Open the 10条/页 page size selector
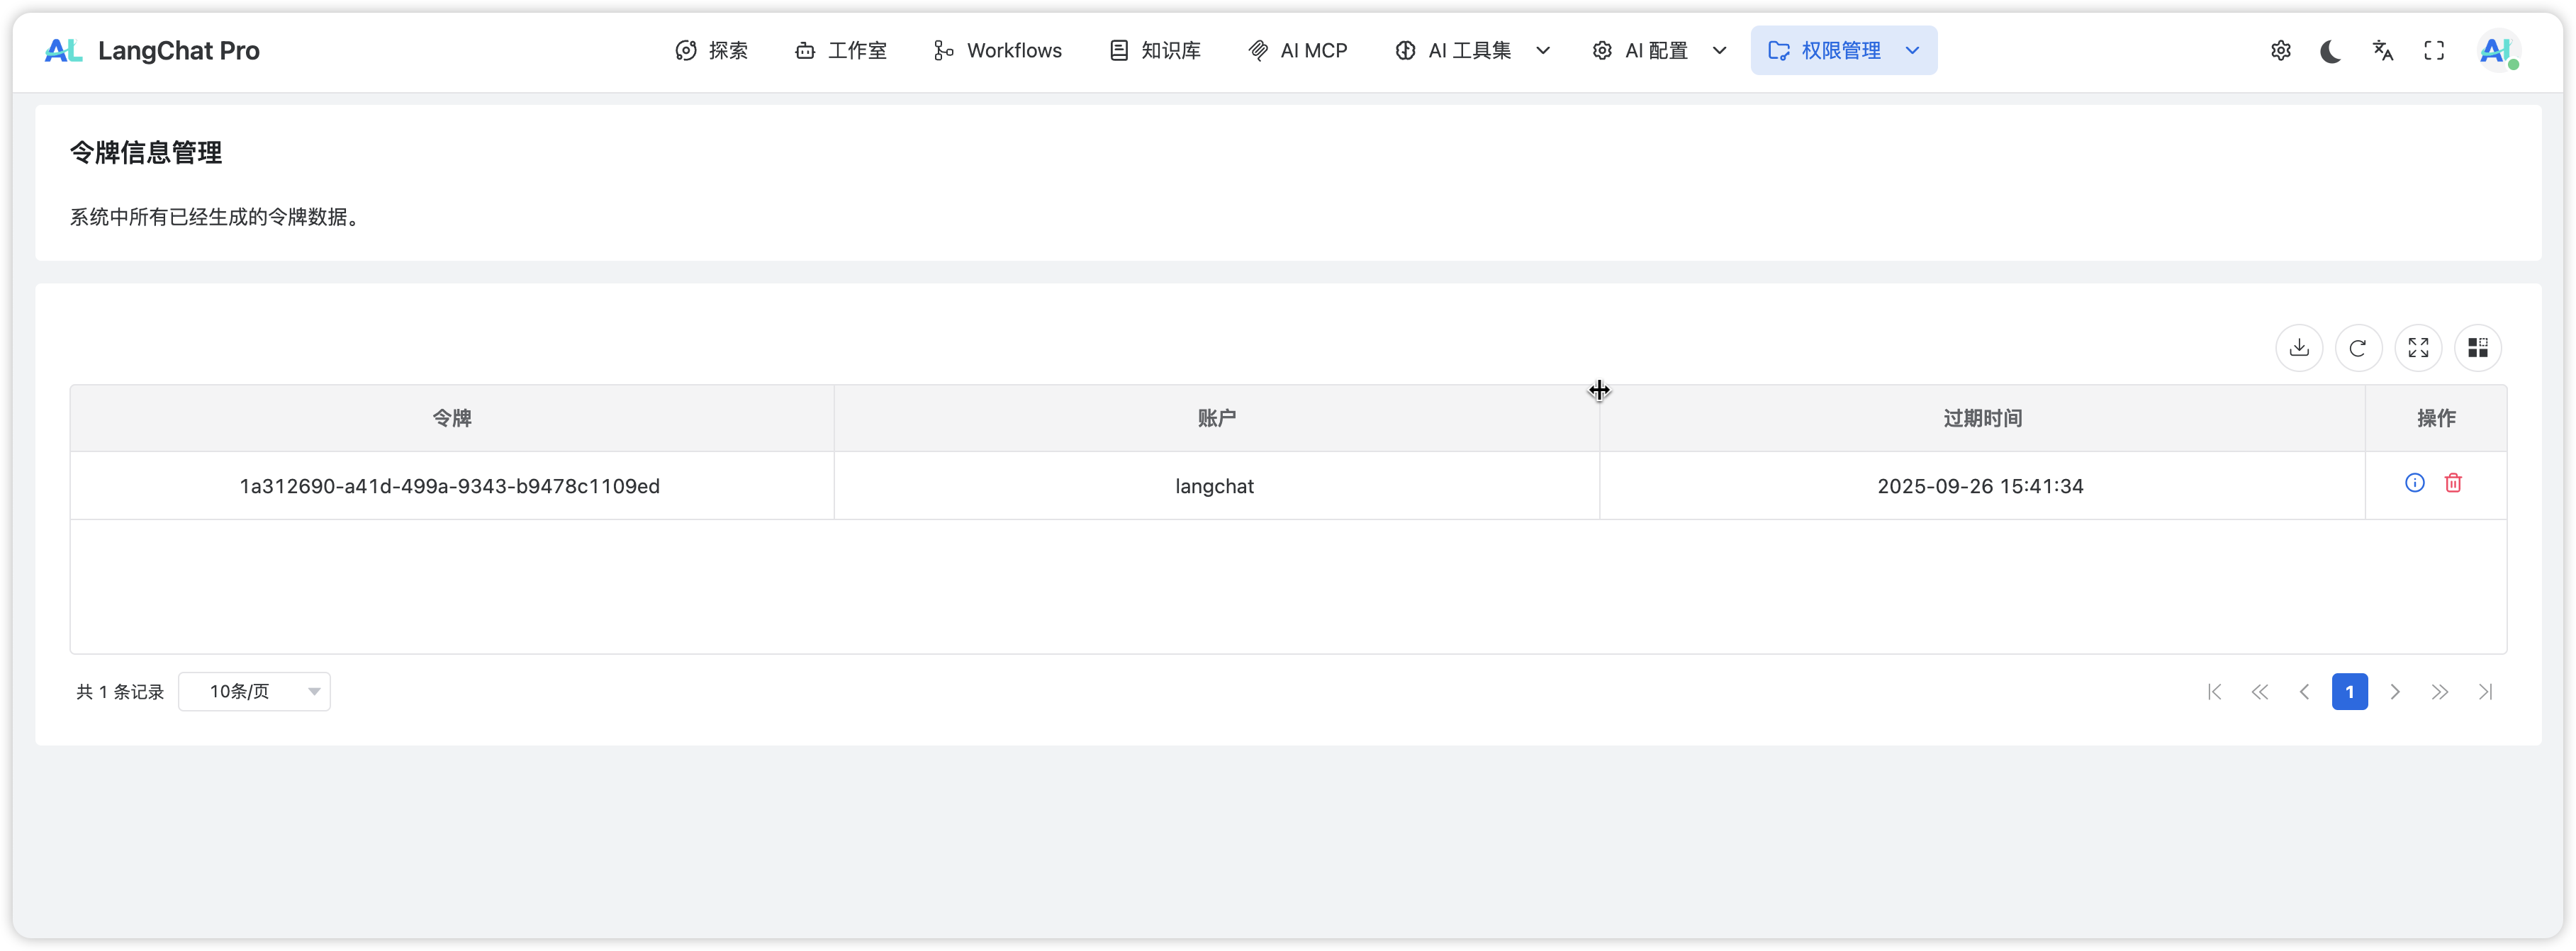Screen dimensions: 2576x951 254,692
